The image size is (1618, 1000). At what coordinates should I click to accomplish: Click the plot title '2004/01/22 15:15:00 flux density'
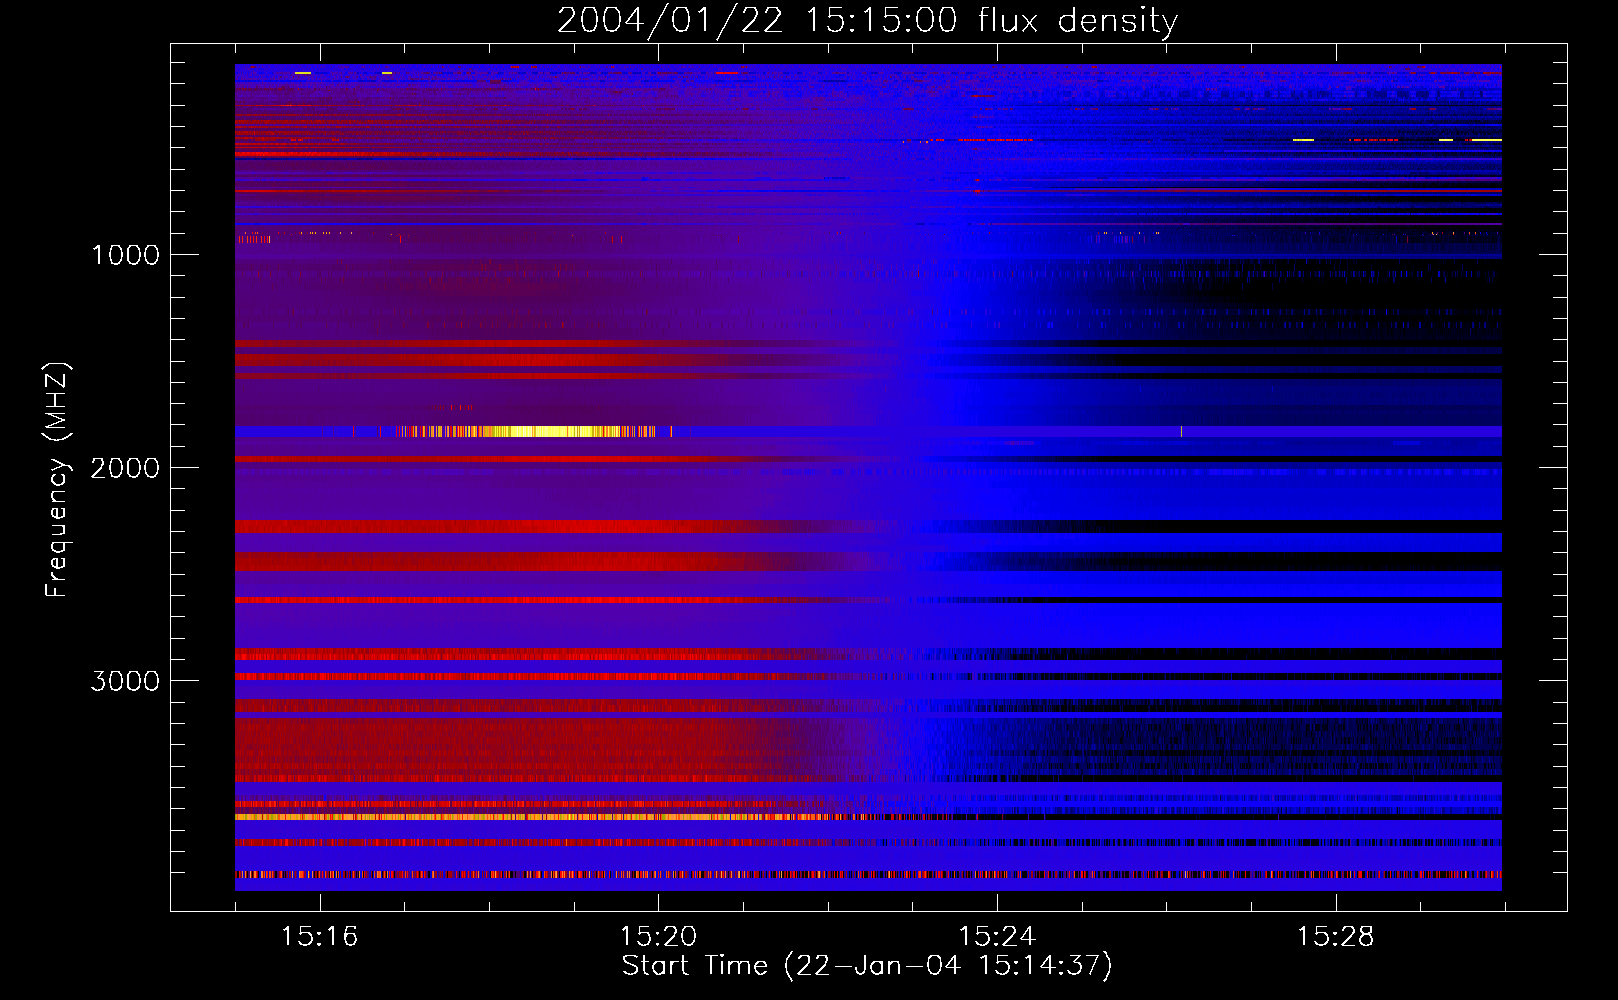coord(867,21)
